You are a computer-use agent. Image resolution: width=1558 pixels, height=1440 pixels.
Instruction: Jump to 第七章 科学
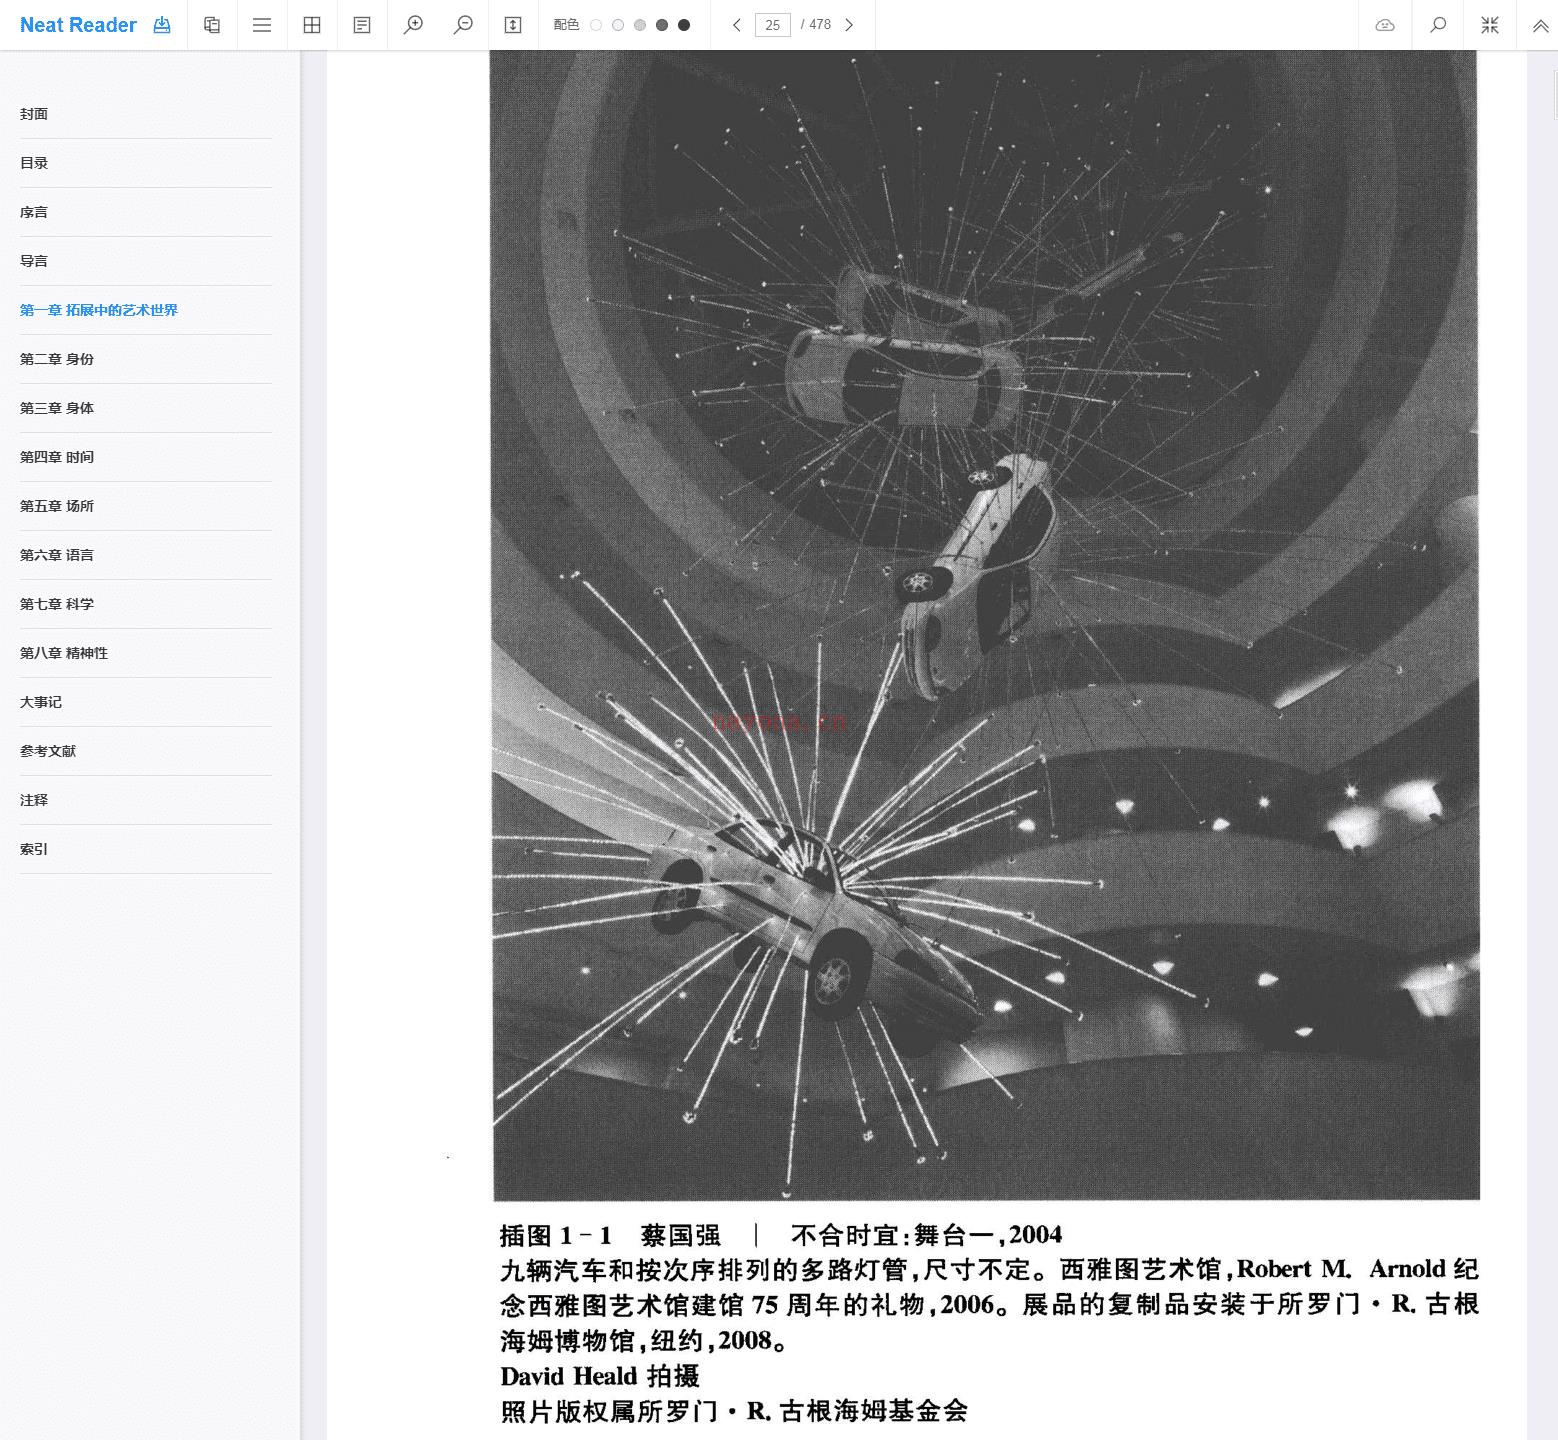(x=146, y=604)
